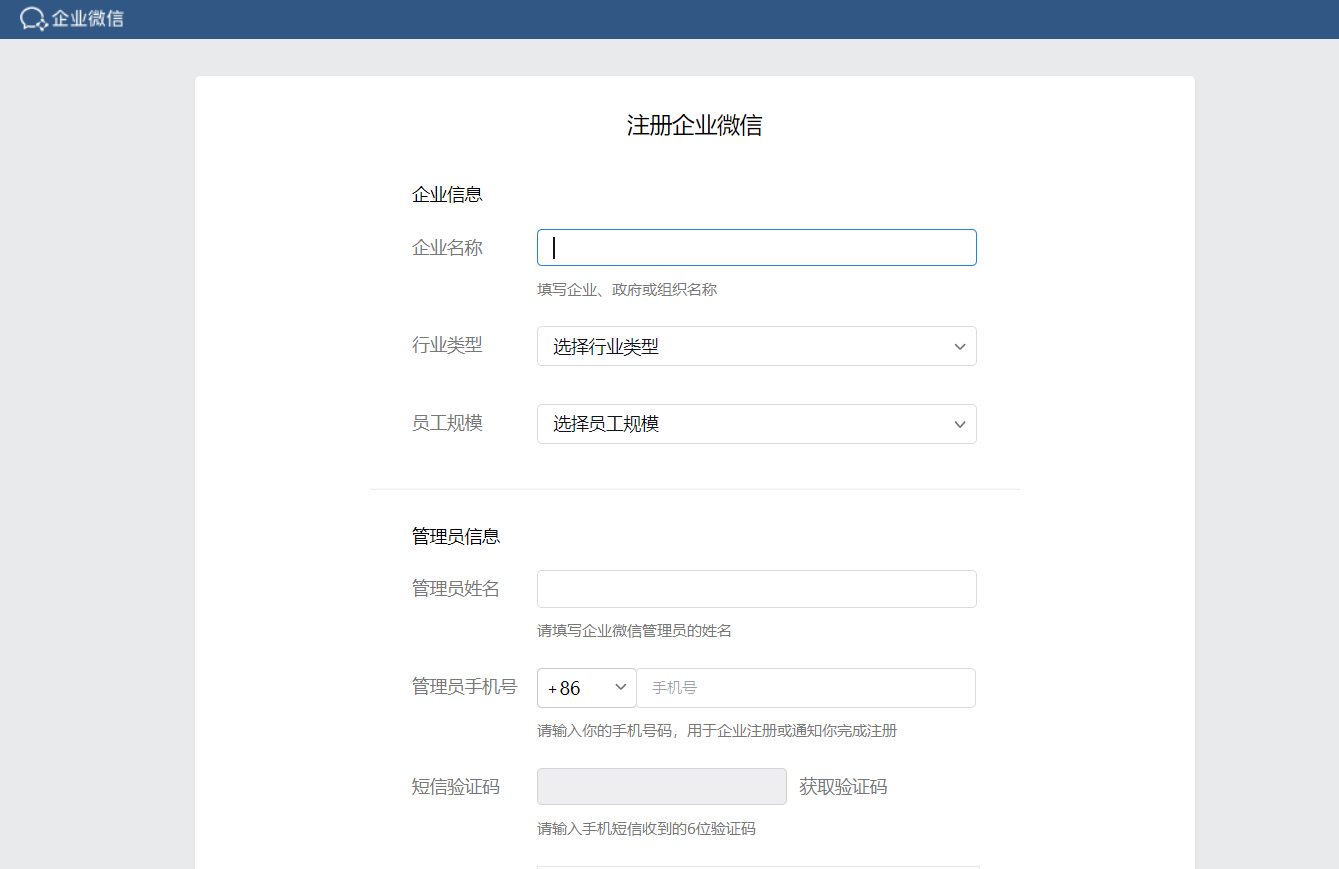Screen dimensions: 1339x869
Task: Click the 员工规模 label
Action: tap(447, 423)
